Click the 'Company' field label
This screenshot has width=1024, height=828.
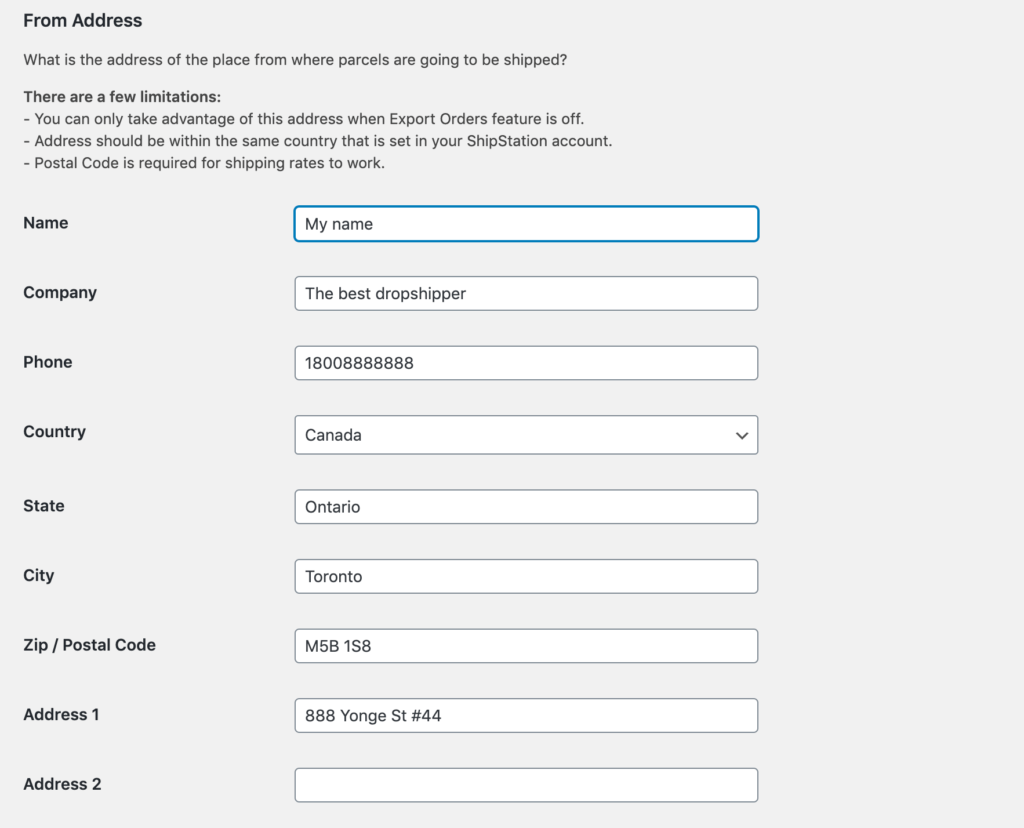(x=60, y=293)
